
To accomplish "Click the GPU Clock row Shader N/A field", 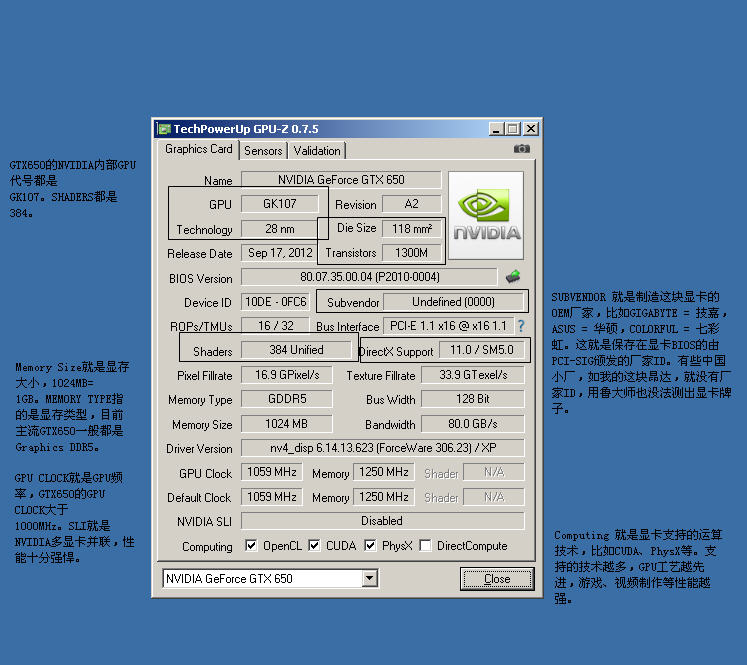I will [494, 472].
